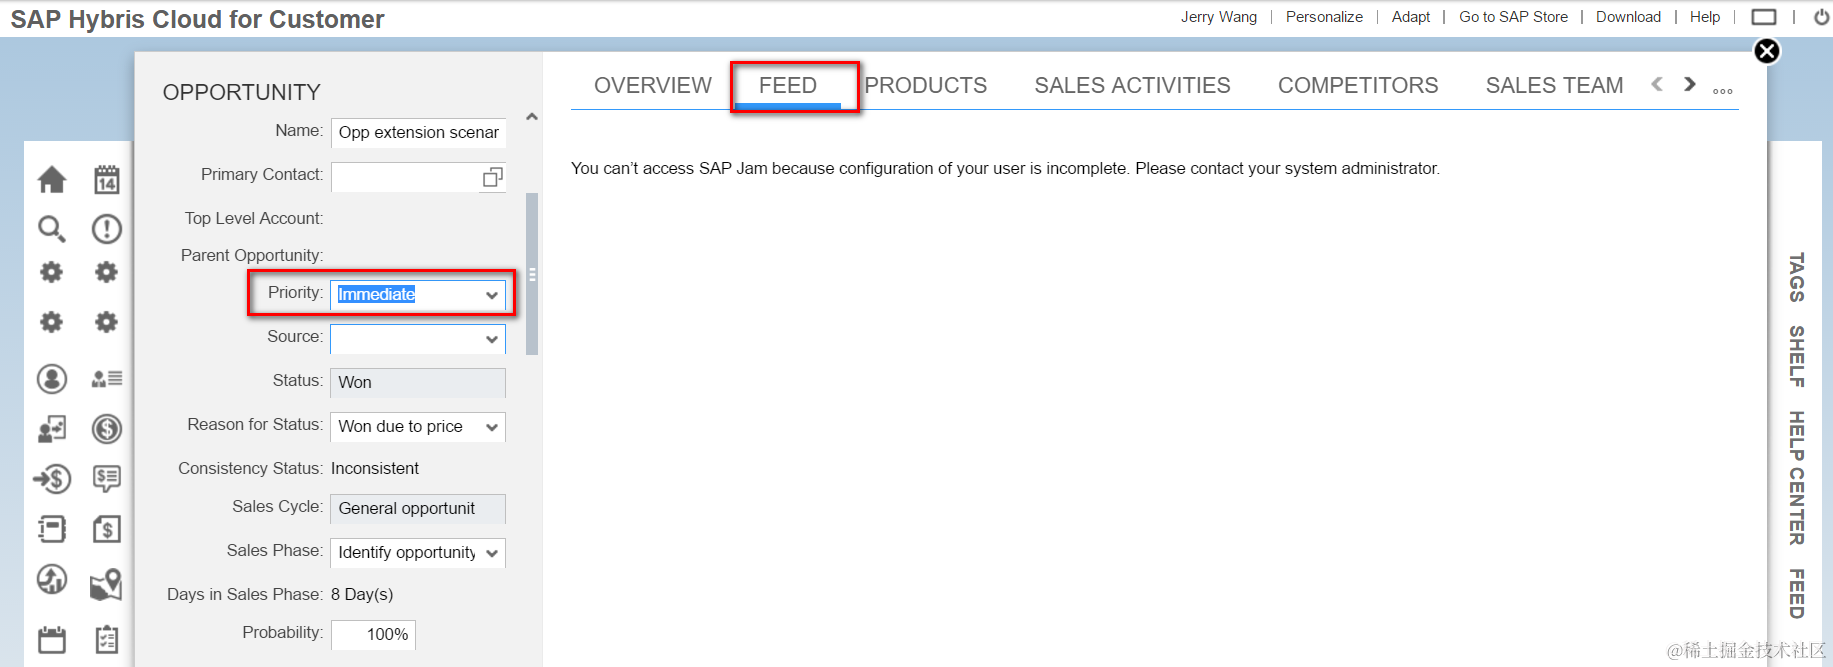
Task: Open the three-dots more tabs menu
Action: (1722, 91)
